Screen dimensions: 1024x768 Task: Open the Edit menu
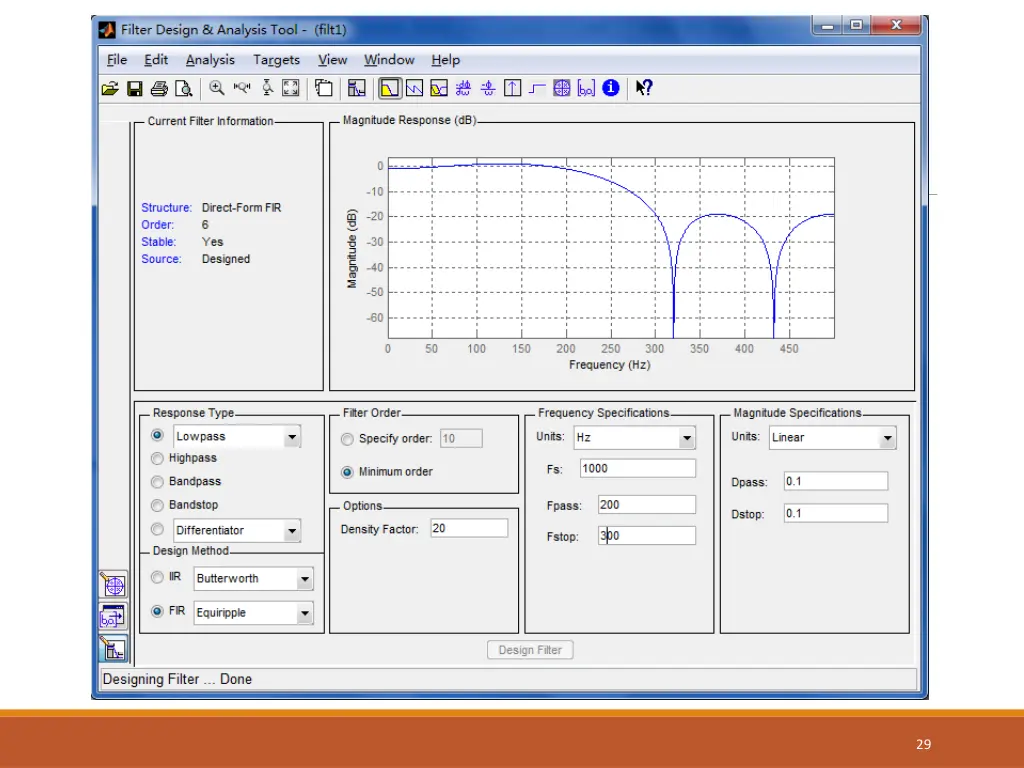156,60
